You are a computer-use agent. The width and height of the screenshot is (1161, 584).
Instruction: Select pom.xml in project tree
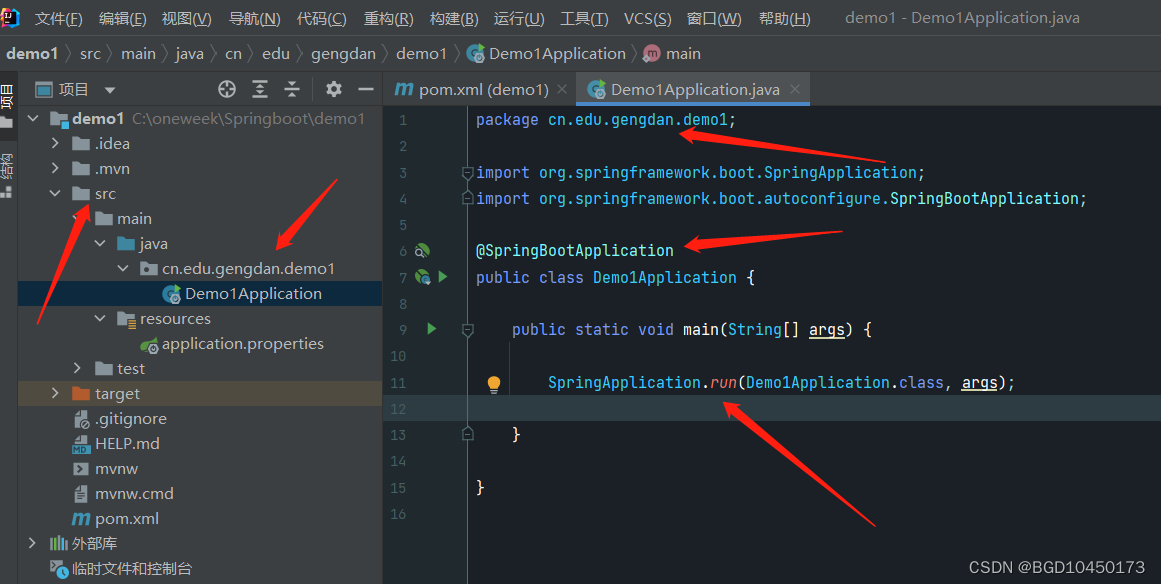point(127,519)
